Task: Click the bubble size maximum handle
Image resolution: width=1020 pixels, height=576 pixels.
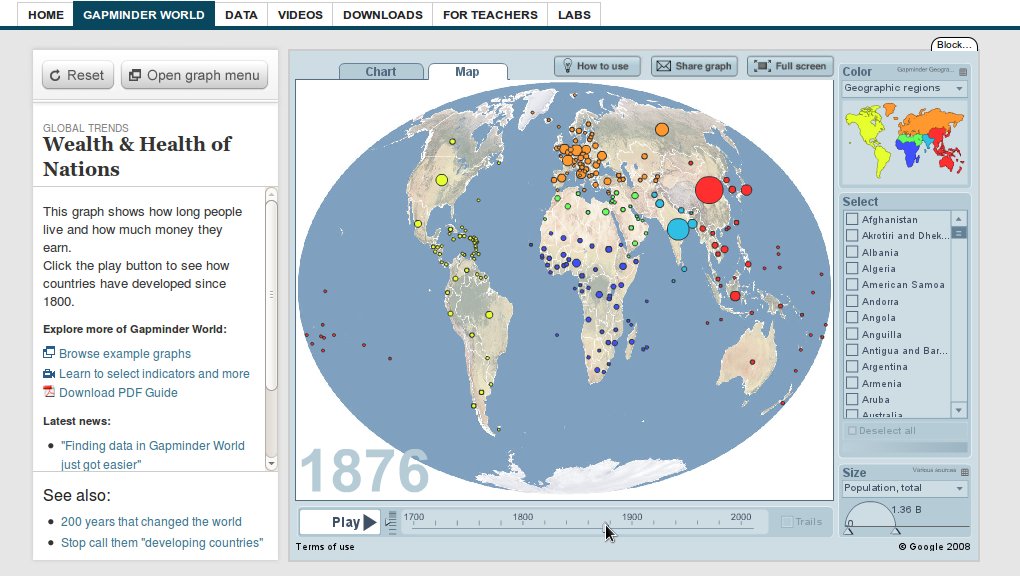Action: (x=896, y=531)
